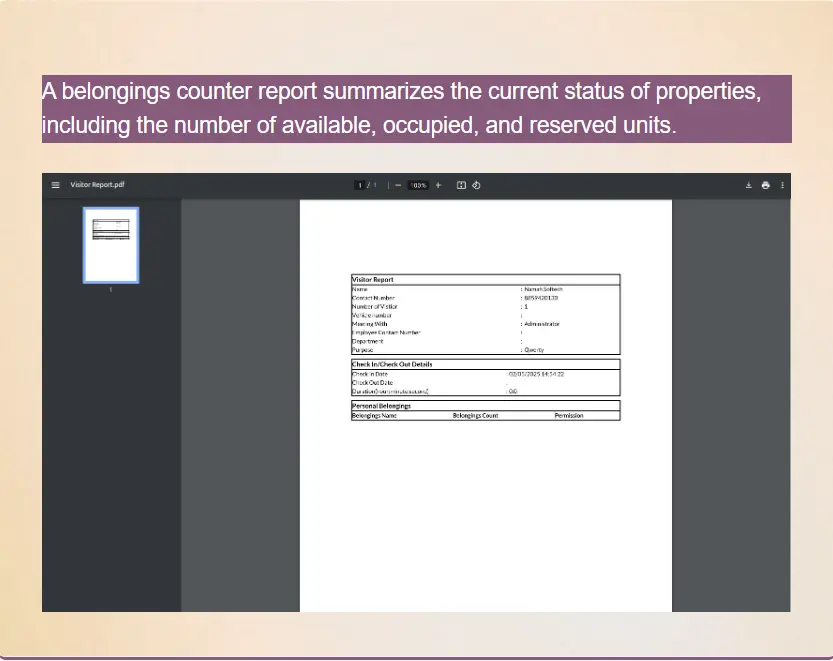Viewport: 833px width, 661px height.
Task: Click the Visitor Report.pdf file title
Action: pos(97,185)
